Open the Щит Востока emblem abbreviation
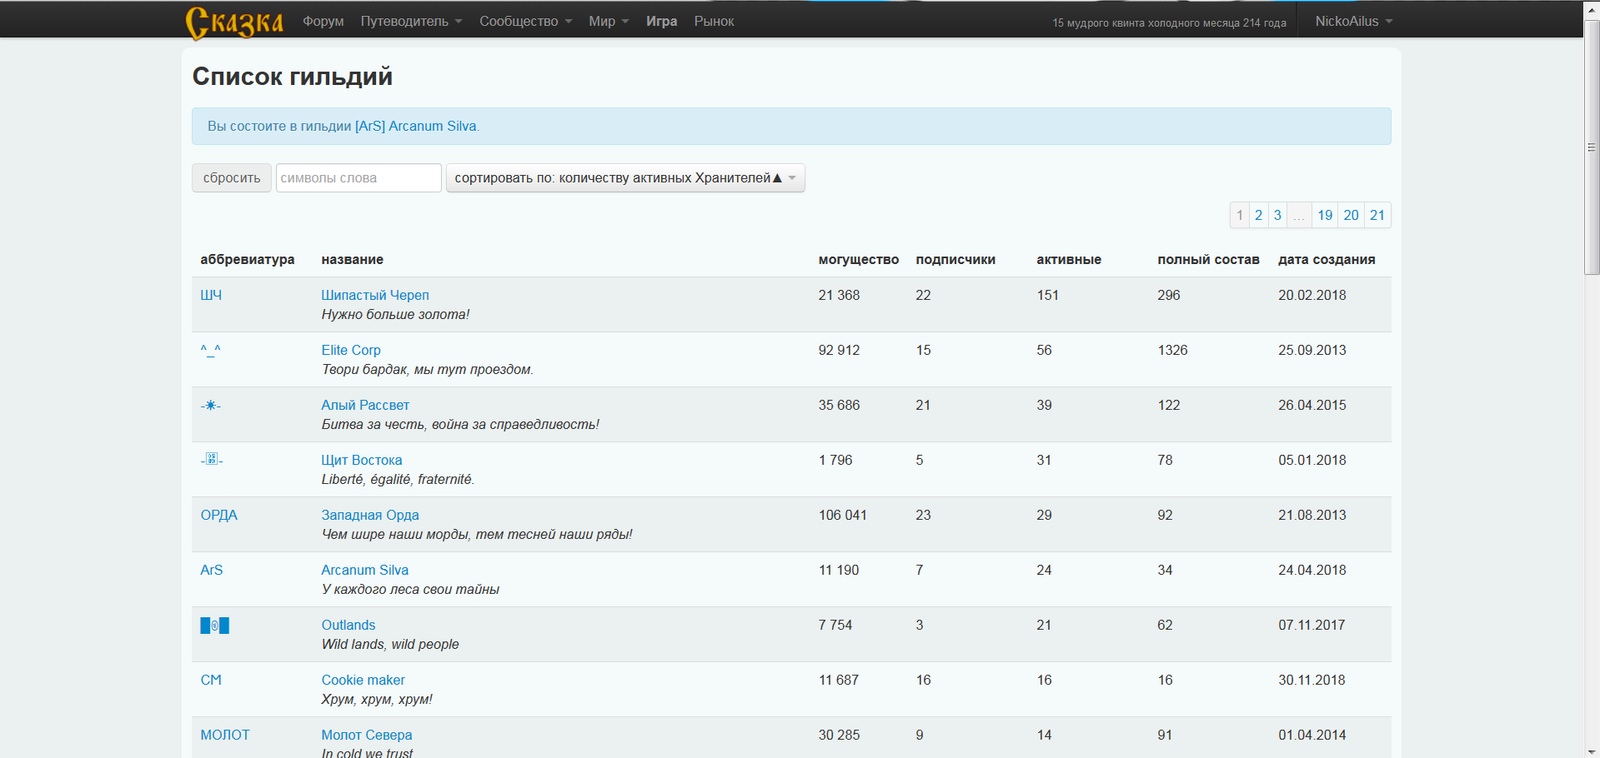The width and height of the screenshot is (1600, 758). 212,459
